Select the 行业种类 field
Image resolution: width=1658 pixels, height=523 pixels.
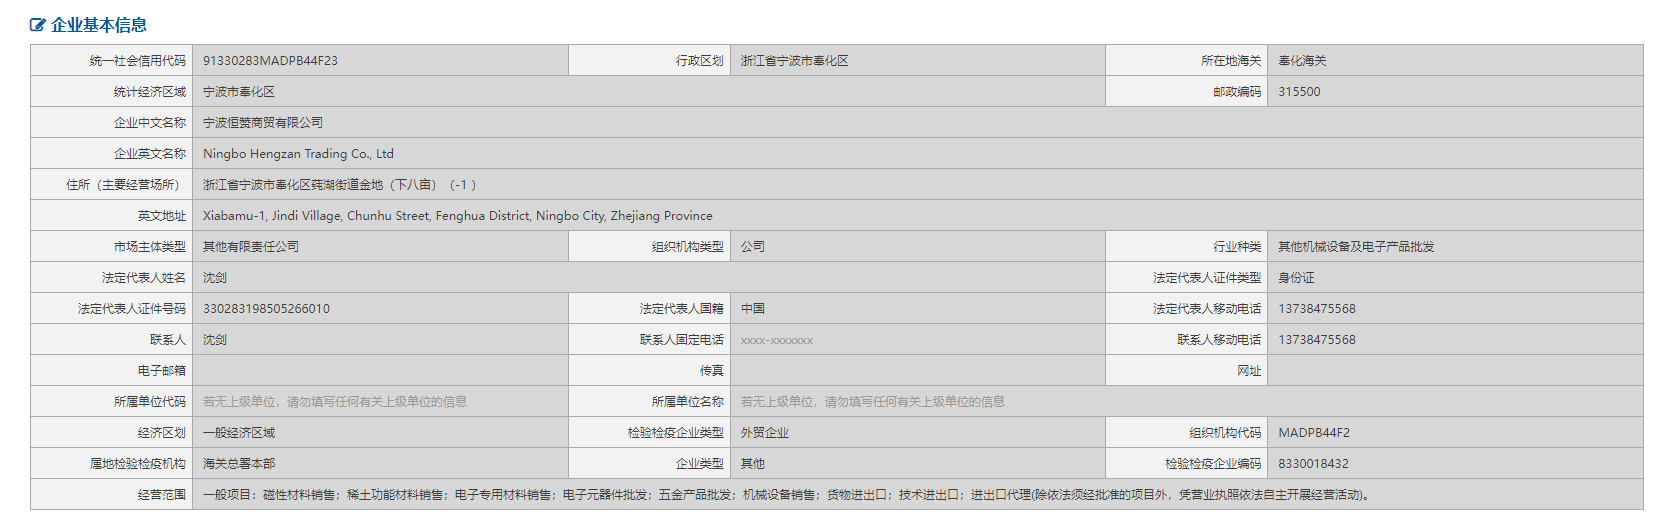click(1454, 247)
